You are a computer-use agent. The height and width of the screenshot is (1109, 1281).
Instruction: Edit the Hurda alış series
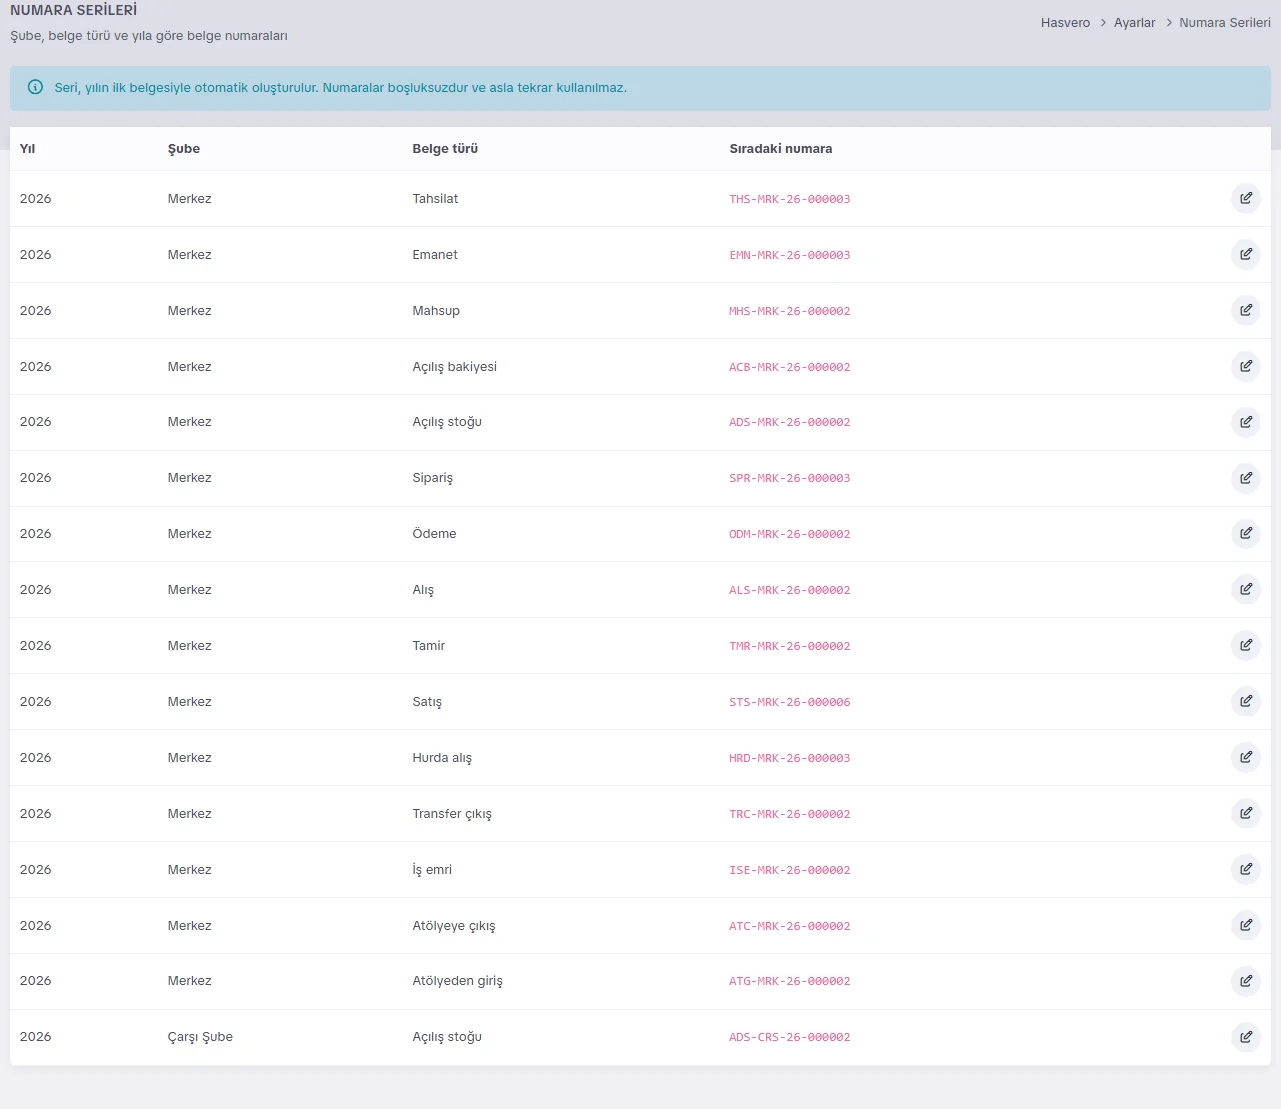point(1245,757)
